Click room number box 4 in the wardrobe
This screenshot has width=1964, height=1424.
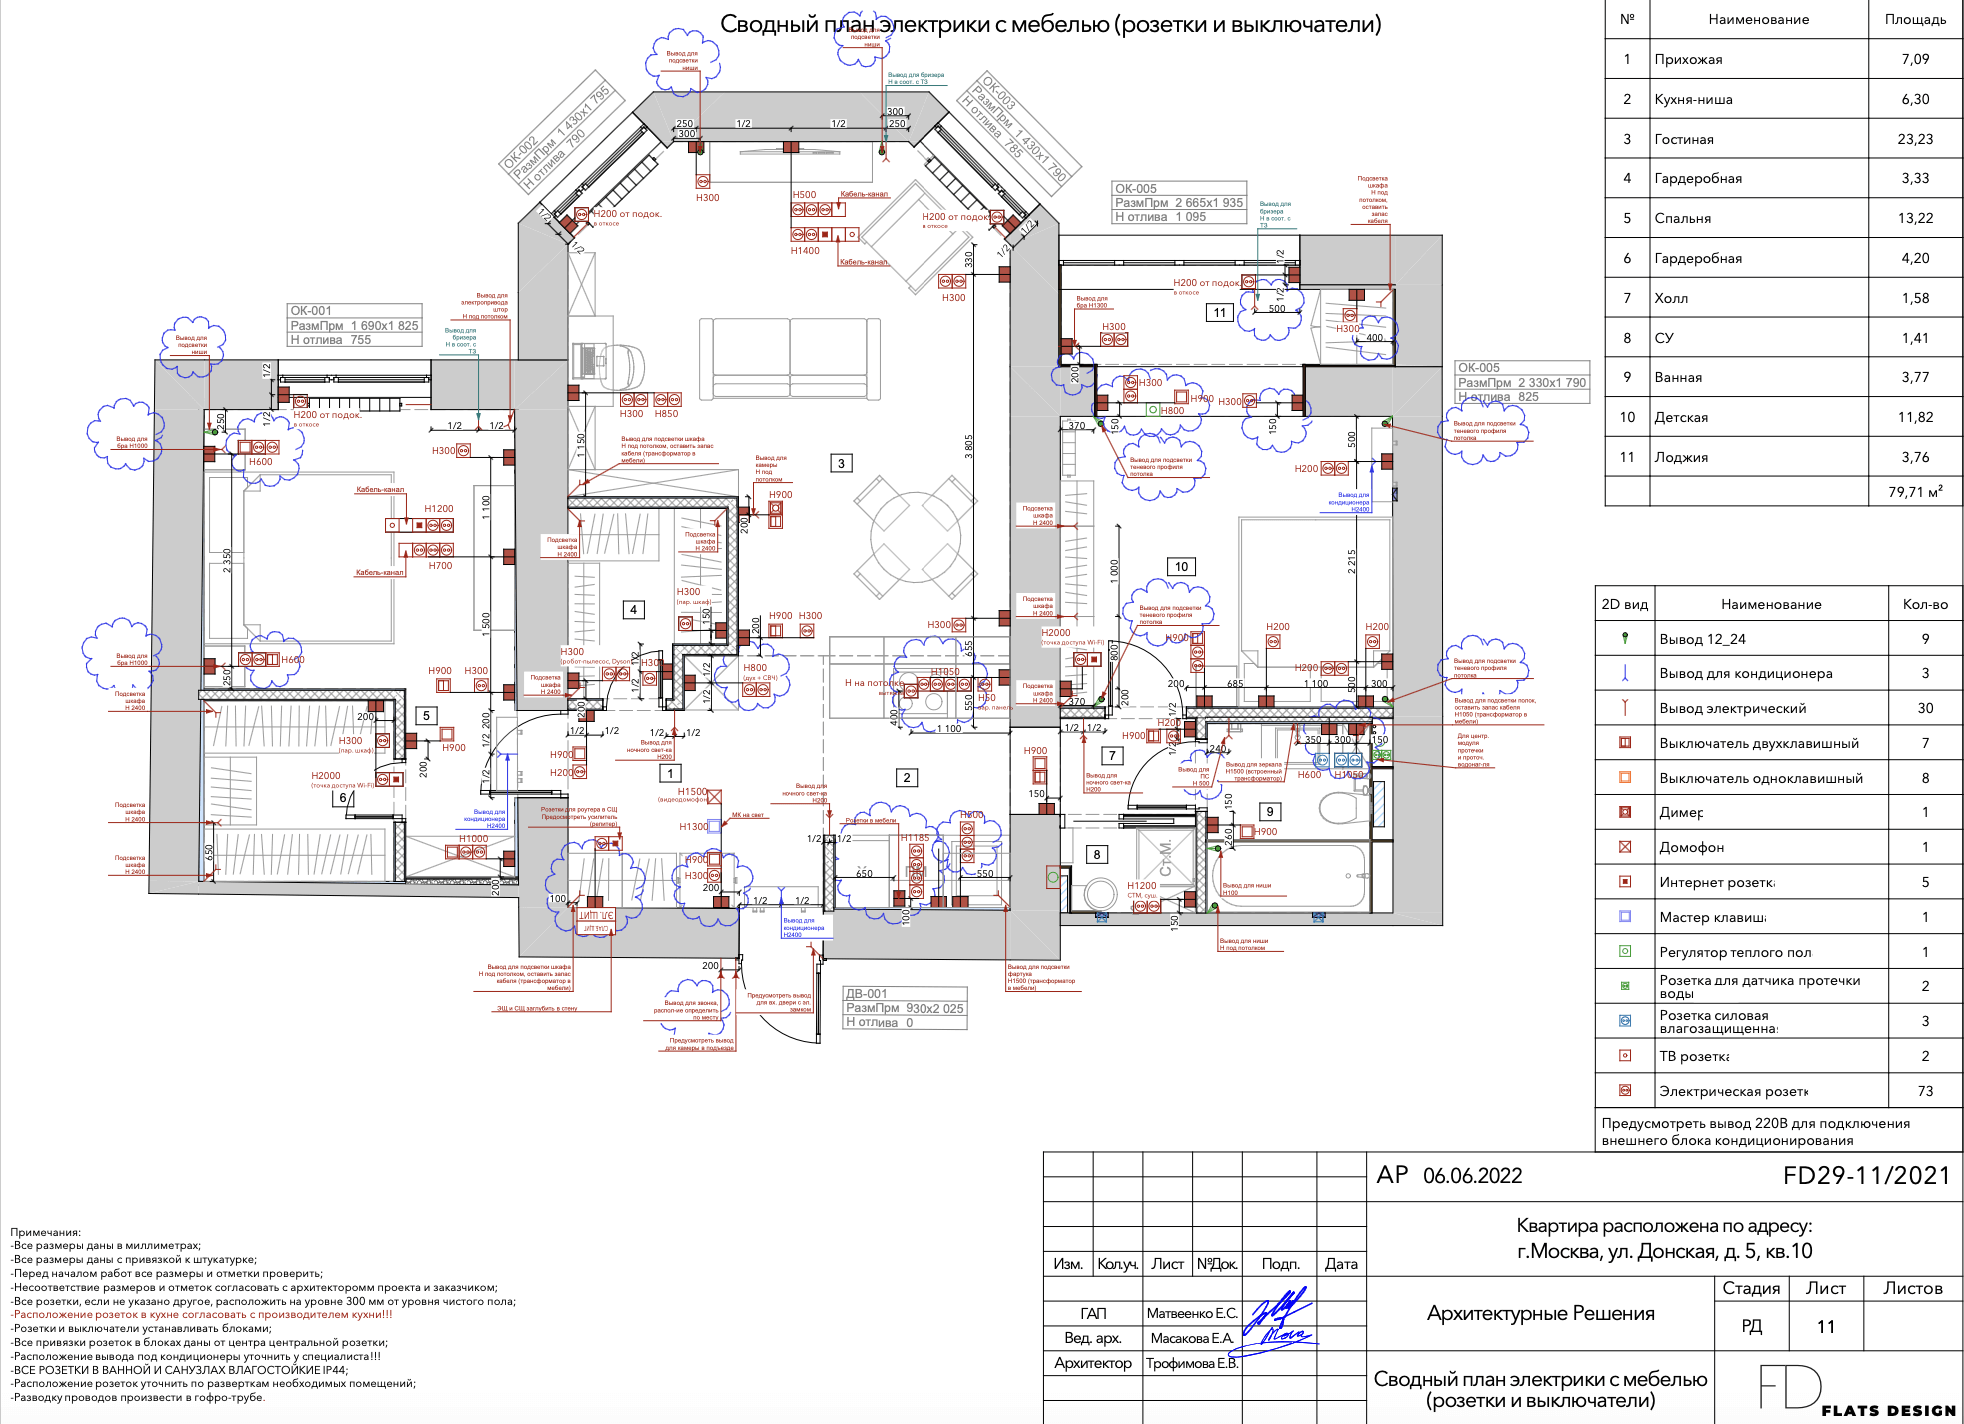[x=633, y=609]
